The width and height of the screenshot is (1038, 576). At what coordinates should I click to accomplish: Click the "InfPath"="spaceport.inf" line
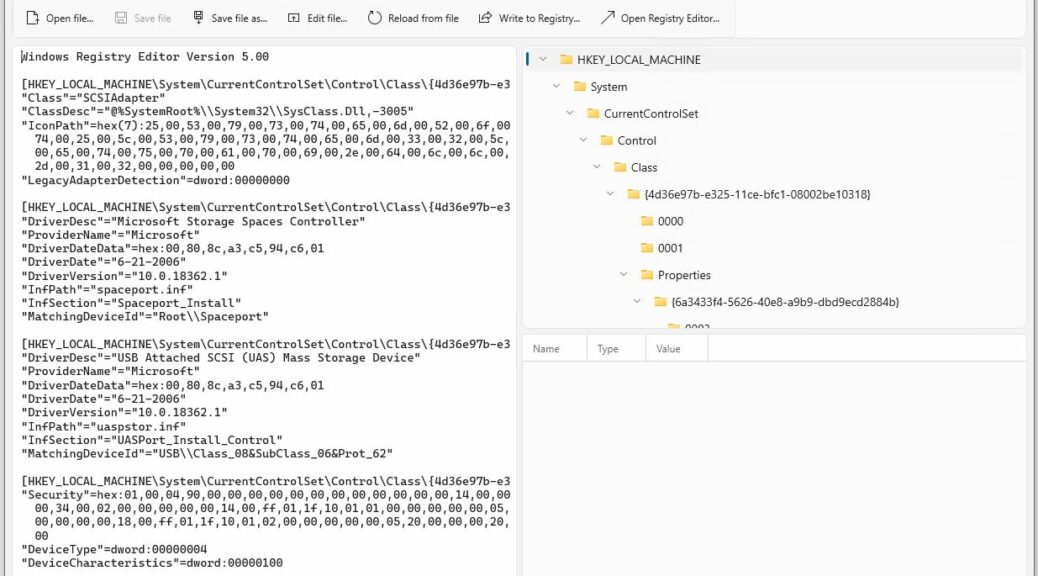(x=107, y=289)
